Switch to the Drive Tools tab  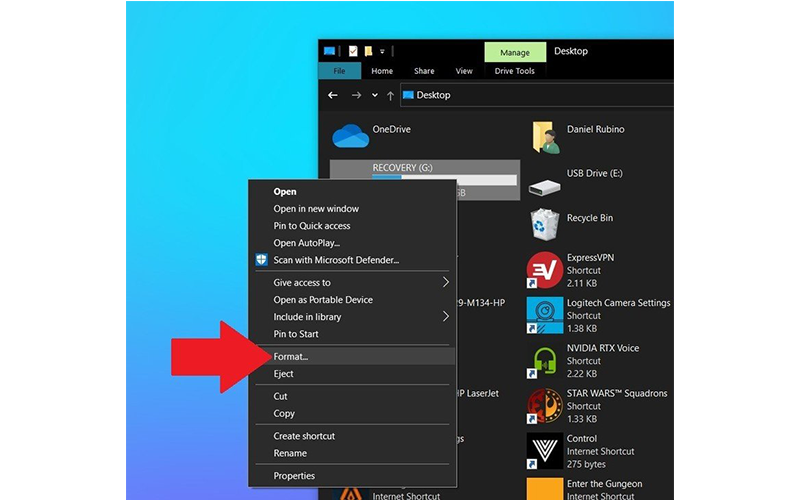pos(515,71)
